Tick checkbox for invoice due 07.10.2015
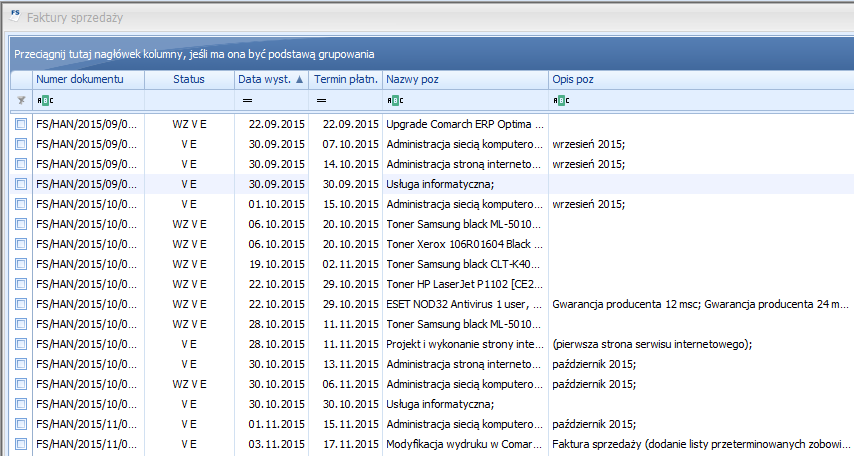Image resolution: width=854 pixels, height=456 pixels. [x=21, y=144]
